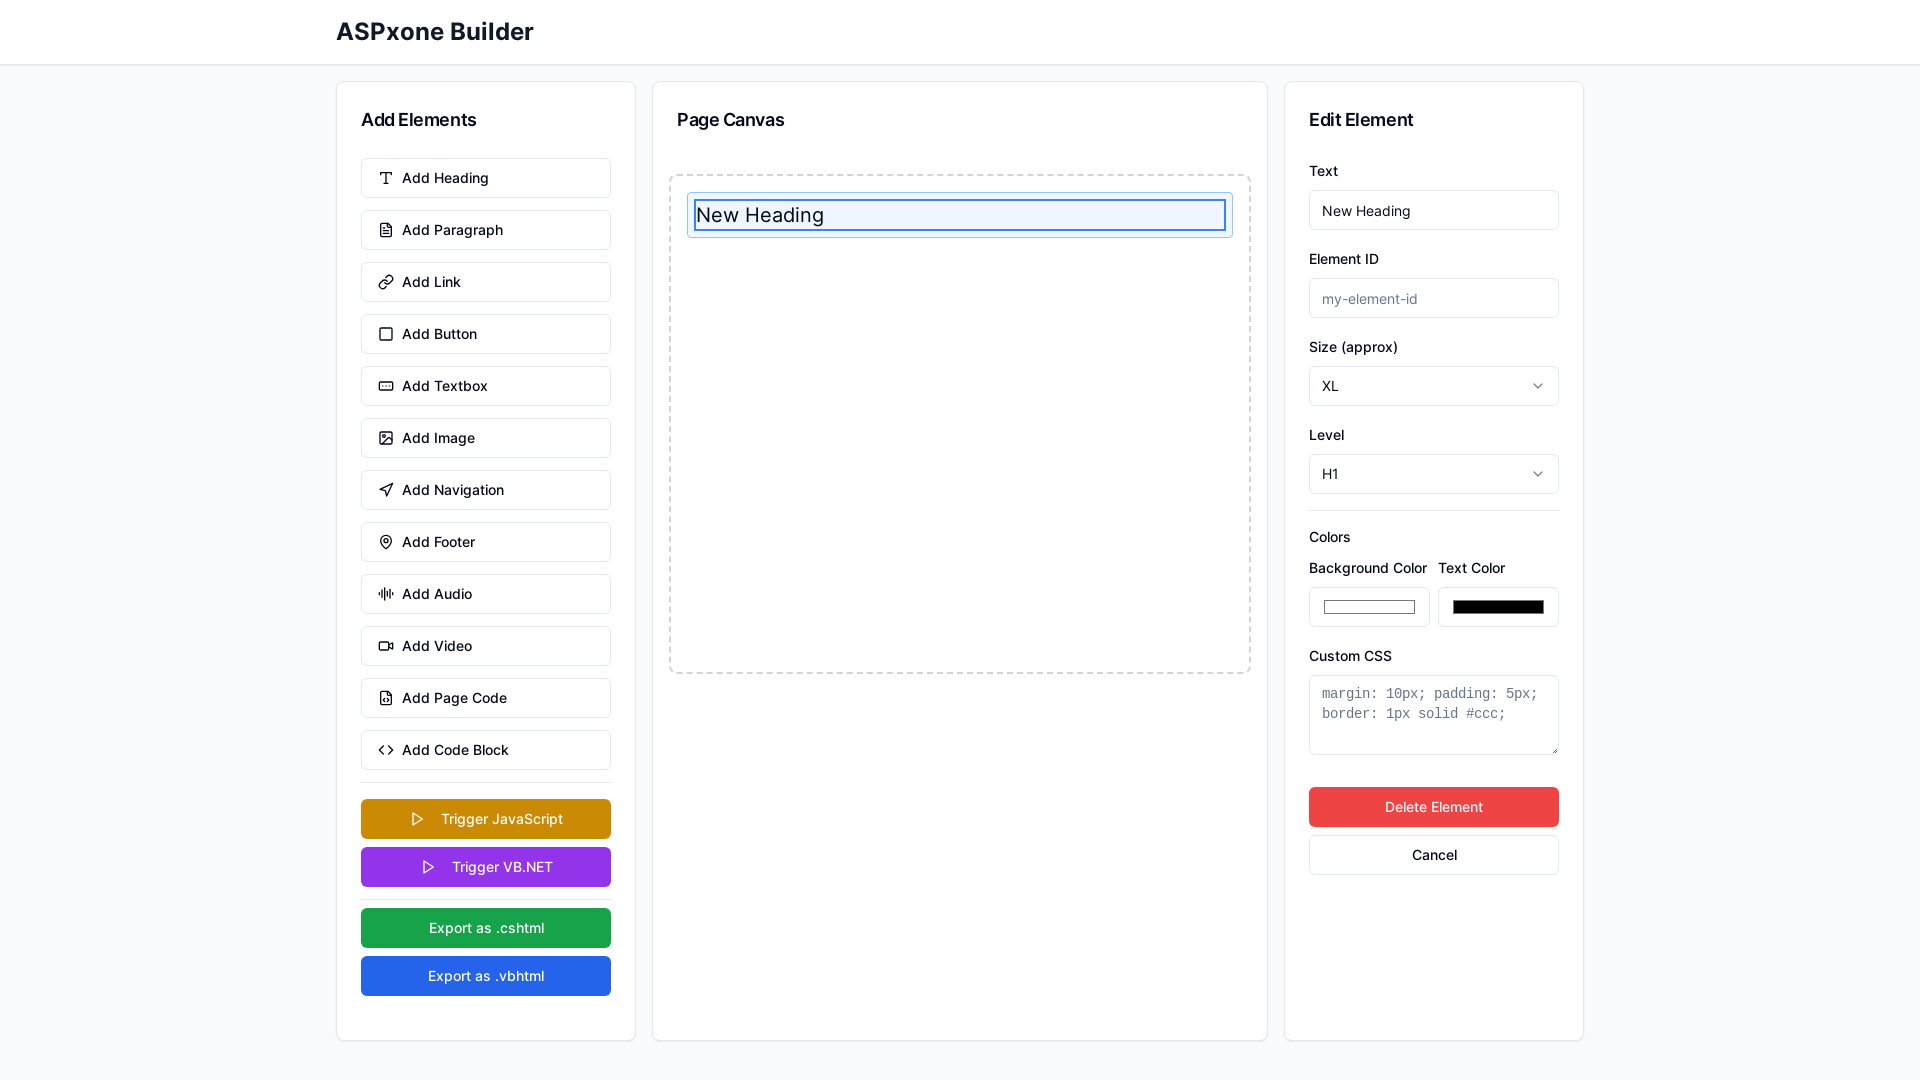
Task: Click the camera icon in Add Video
Action: click(386, 646)
